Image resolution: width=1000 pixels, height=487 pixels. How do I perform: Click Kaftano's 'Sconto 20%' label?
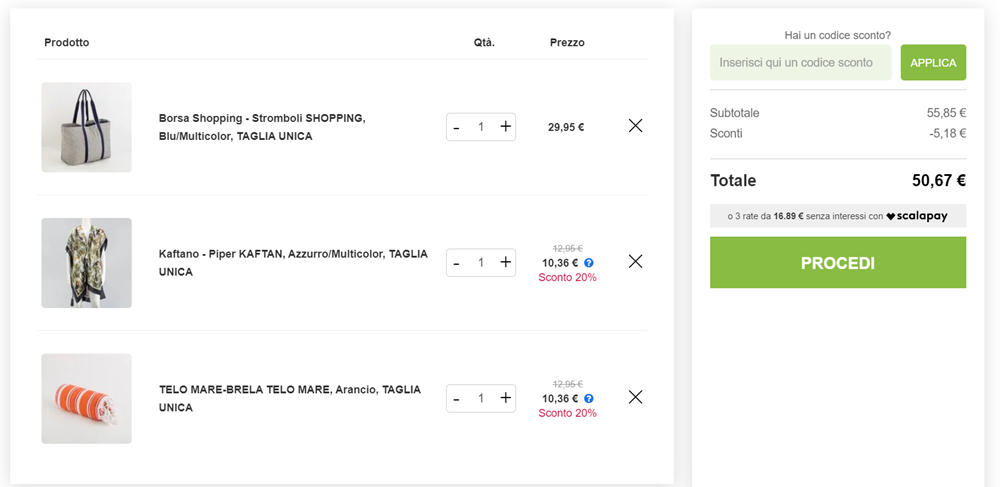click(x=567, y=277)
